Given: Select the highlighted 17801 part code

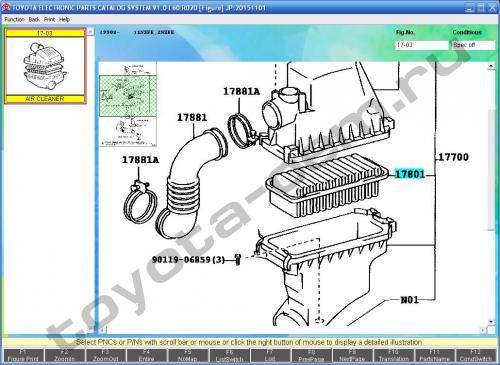Looking at the screenshot, I should (x=410, y=174).
